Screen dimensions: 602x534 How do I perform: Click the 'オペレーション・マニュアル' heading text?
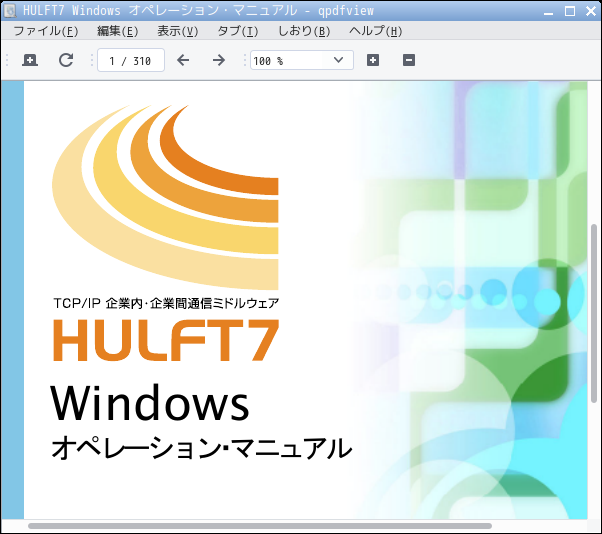[x=202, y=448]
